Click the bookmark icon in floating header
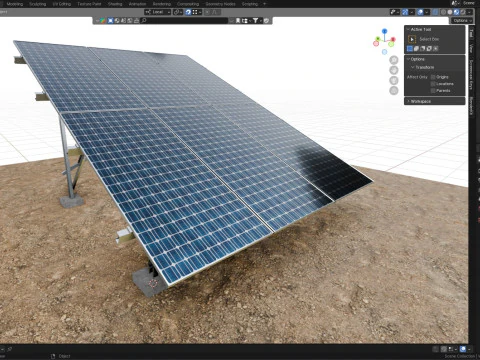 [x=238, y=21]
